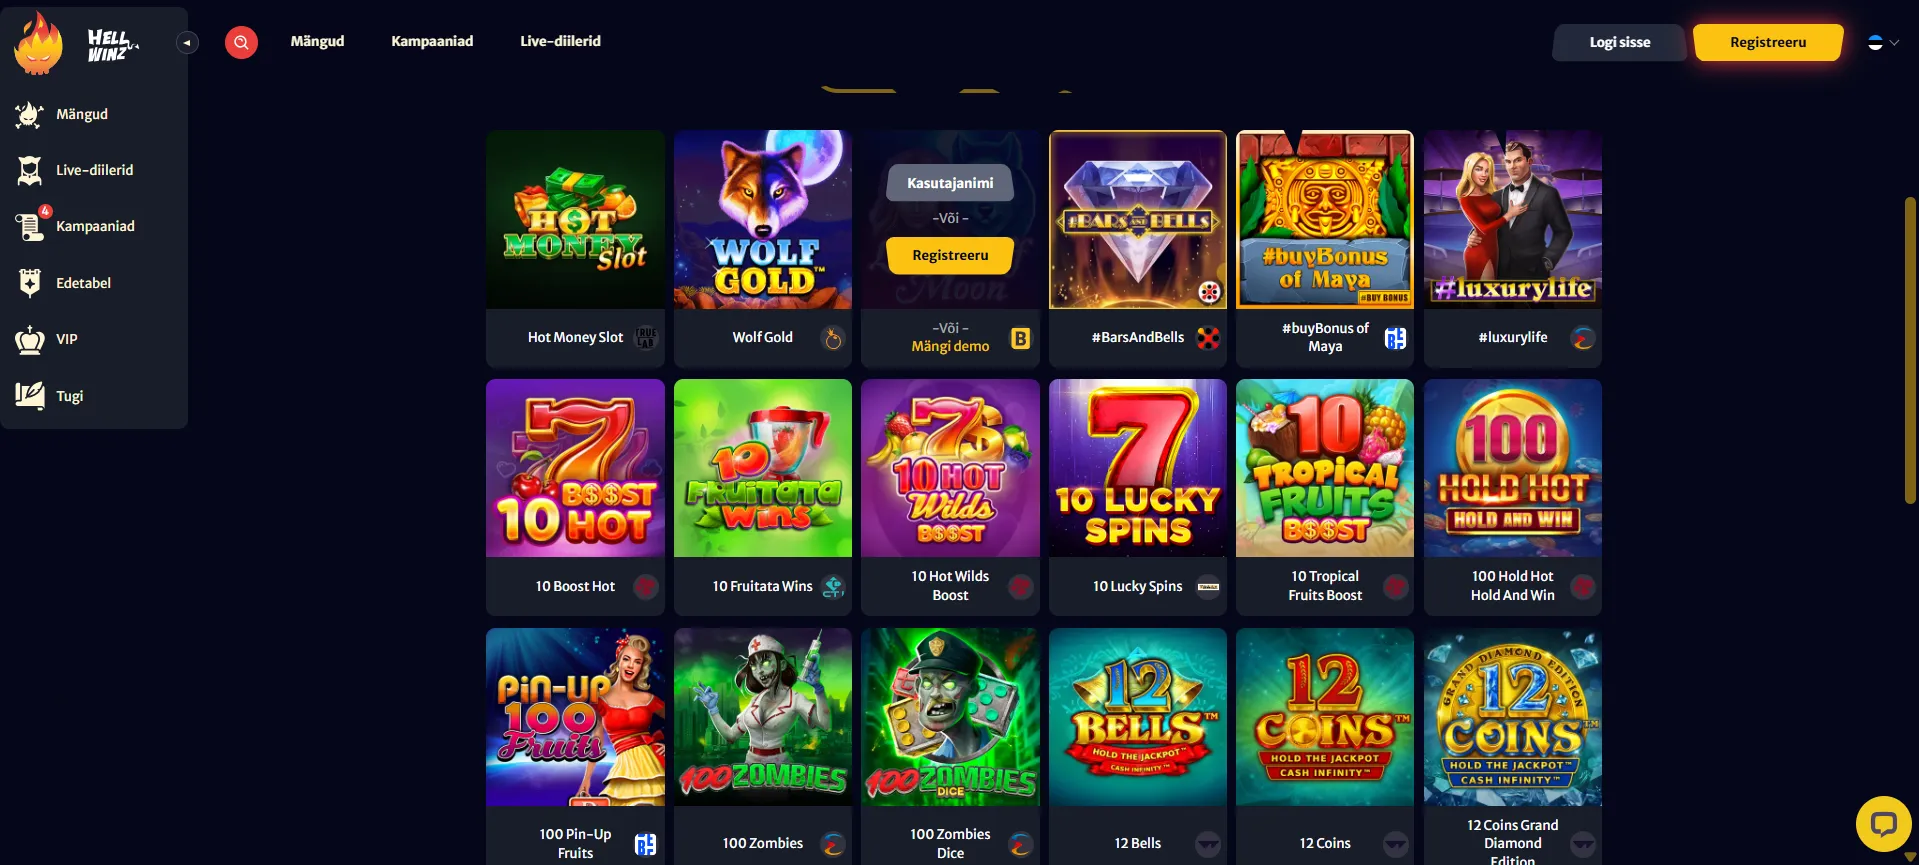
Task: Open Tugi support icon
Action: (x=30, y=396)
